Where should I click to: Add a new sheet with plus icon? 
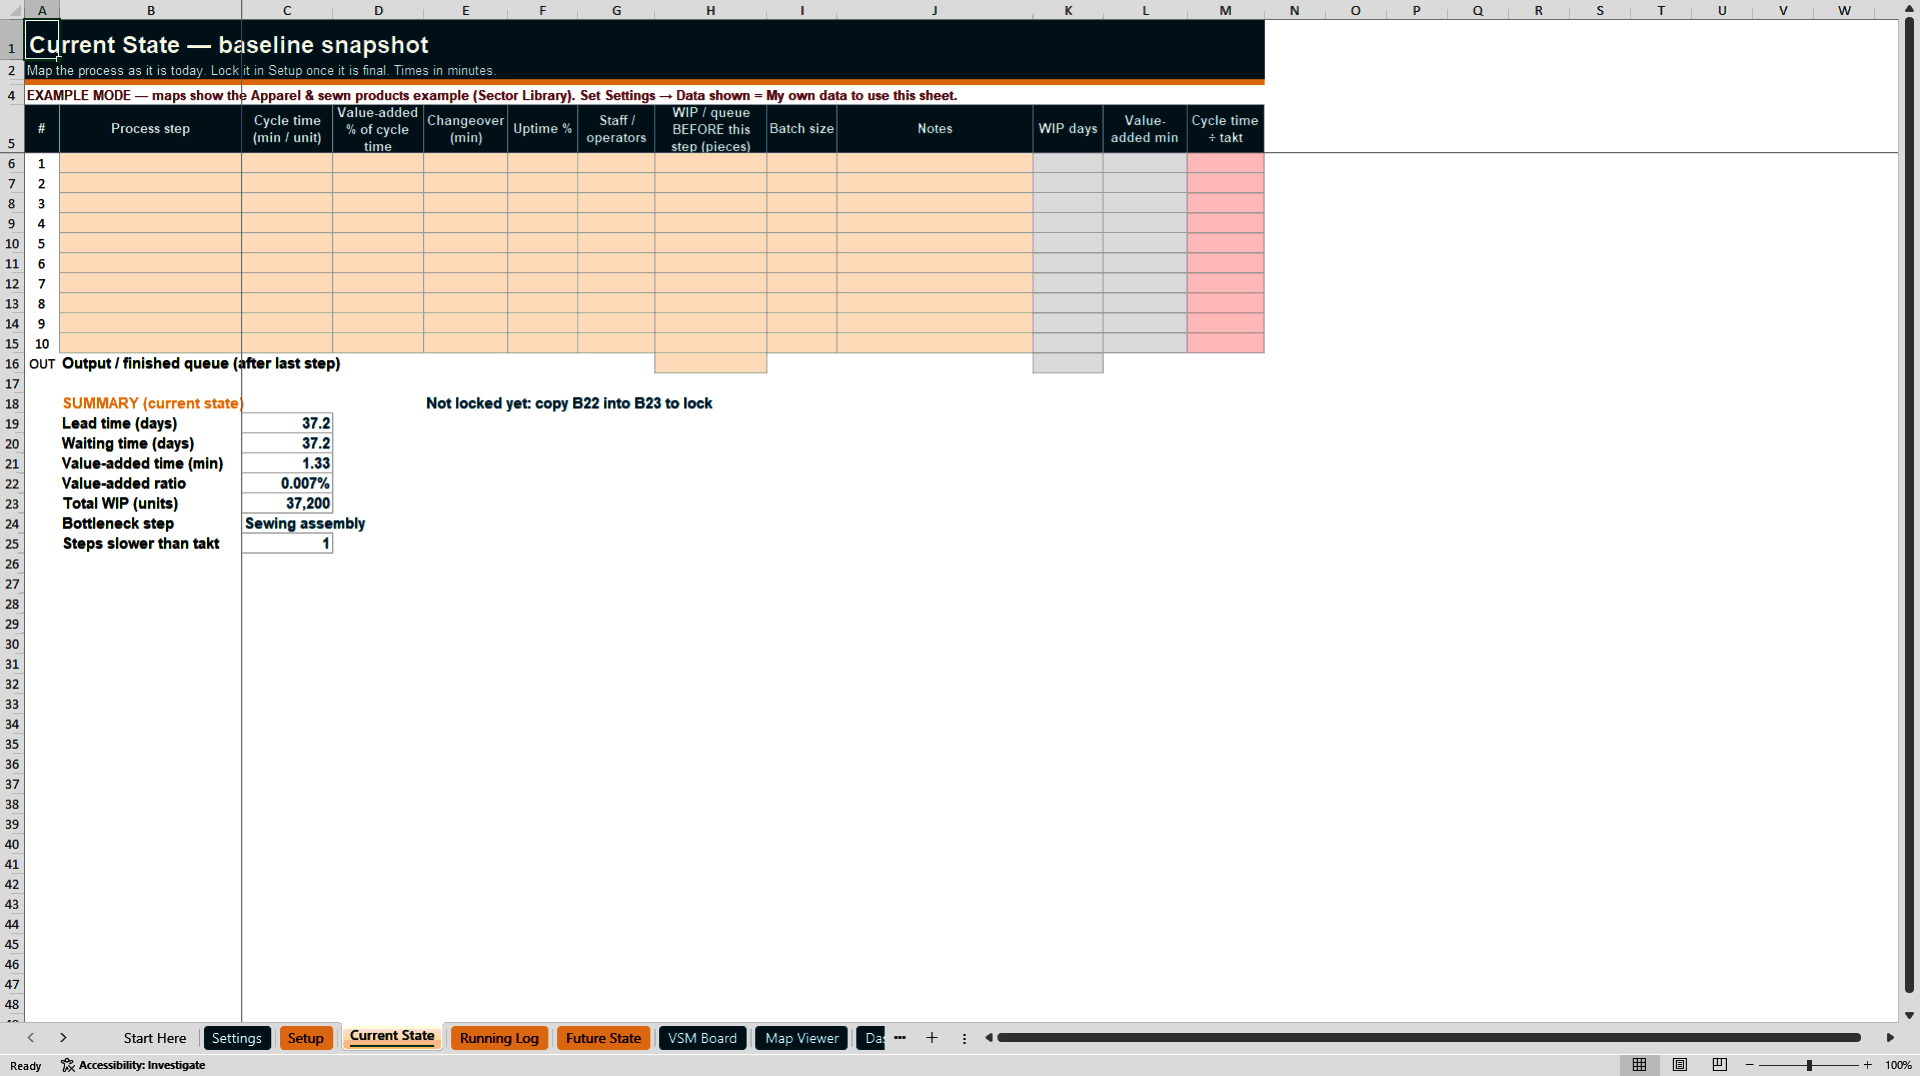(932, 1038)
